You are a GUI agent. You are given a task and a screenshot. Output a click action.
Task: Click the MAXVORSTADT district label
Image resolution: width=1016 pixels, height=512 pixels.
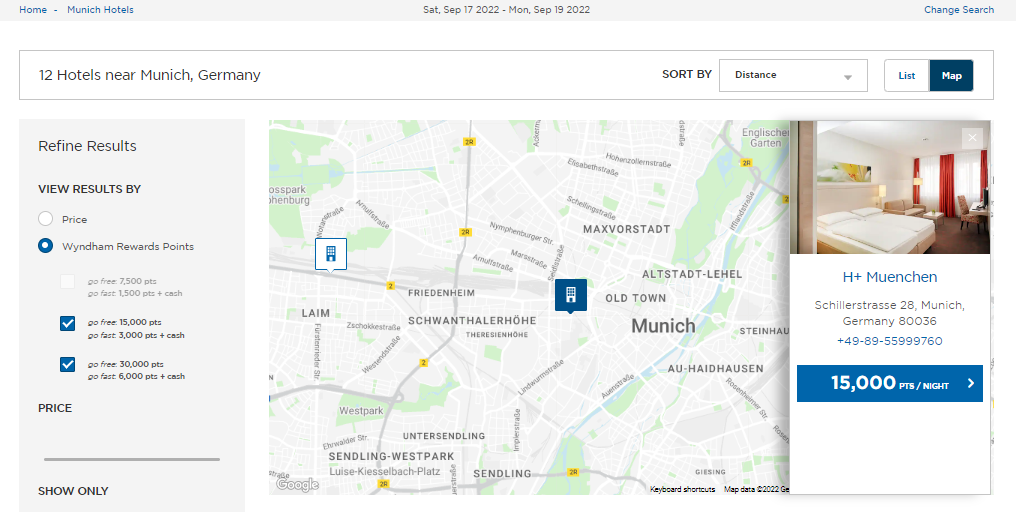click(627, 229)
